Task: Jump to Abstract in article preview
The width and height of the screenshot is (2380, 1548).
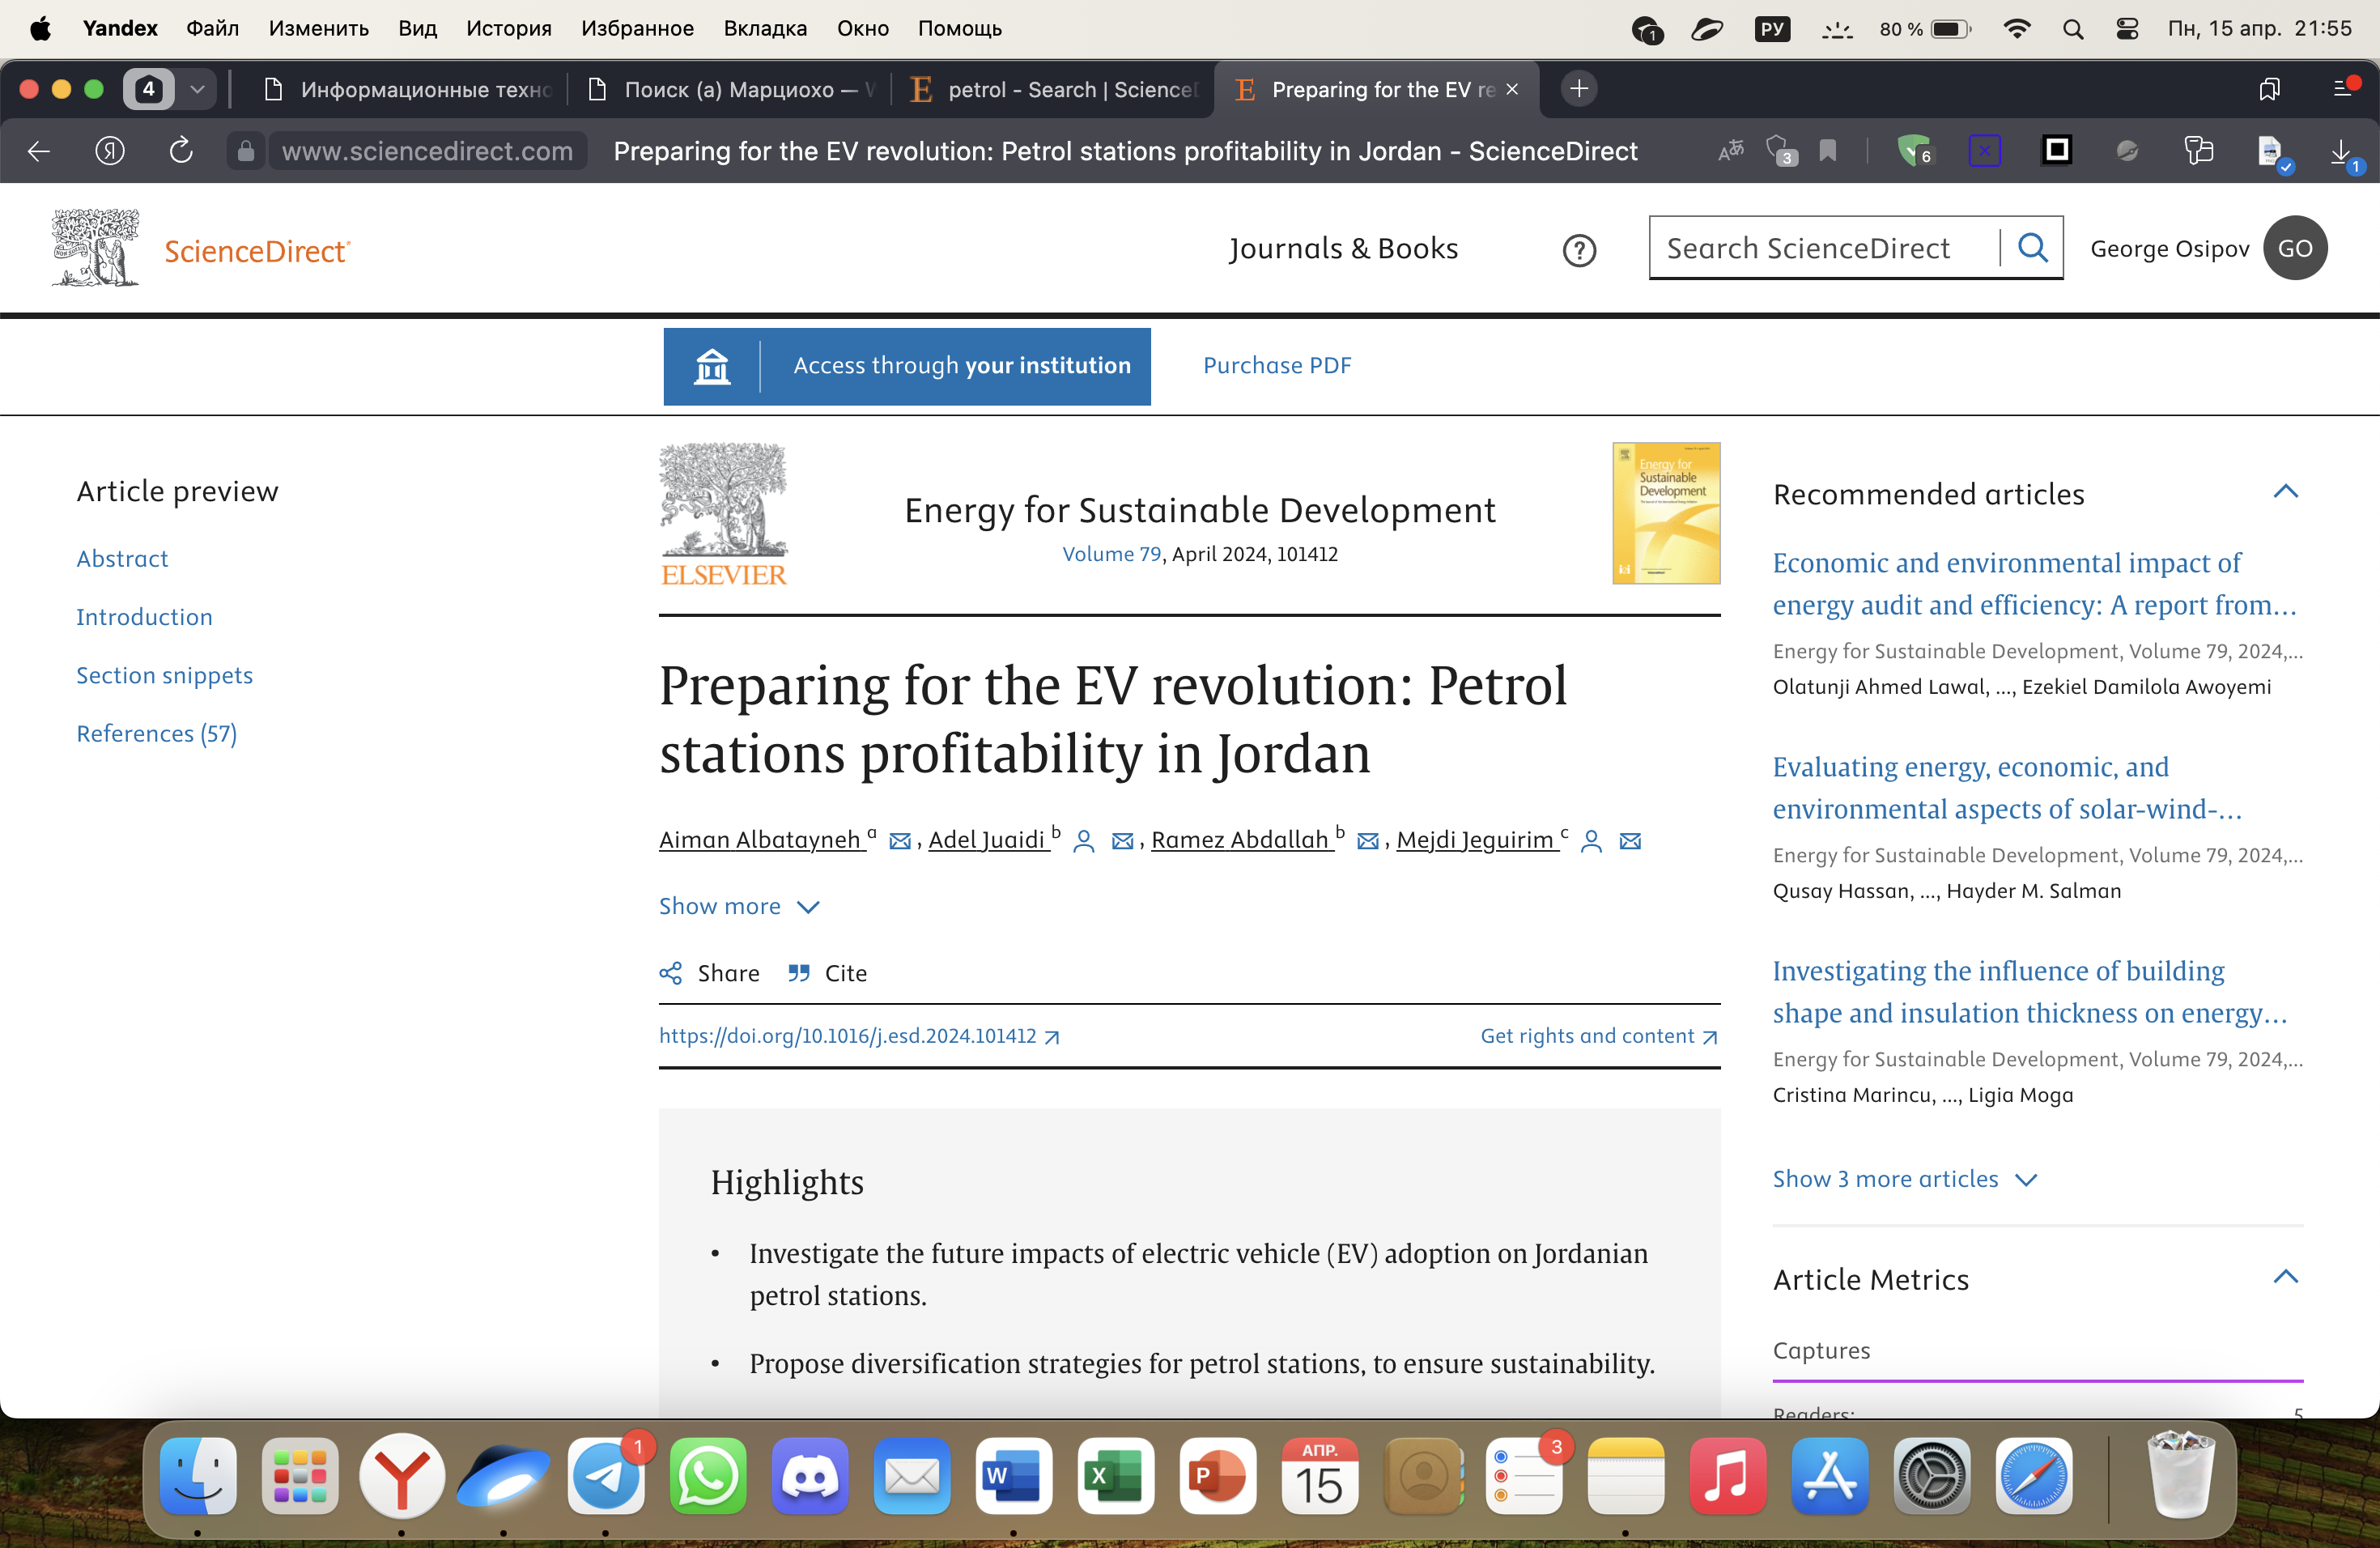Action: 122,559
